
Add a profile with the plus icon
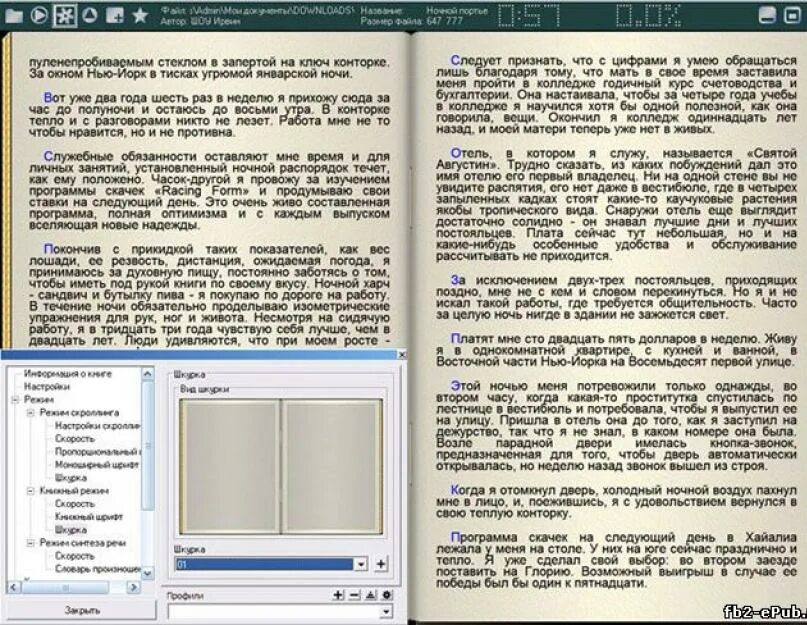338,595
